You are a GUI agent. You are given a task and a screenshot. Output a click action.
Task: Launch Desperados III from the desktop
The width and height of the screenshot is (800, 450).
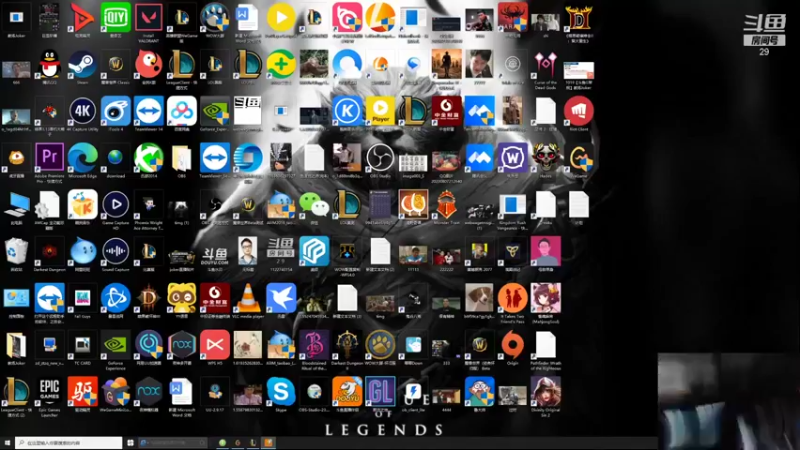tap(446, 64)
